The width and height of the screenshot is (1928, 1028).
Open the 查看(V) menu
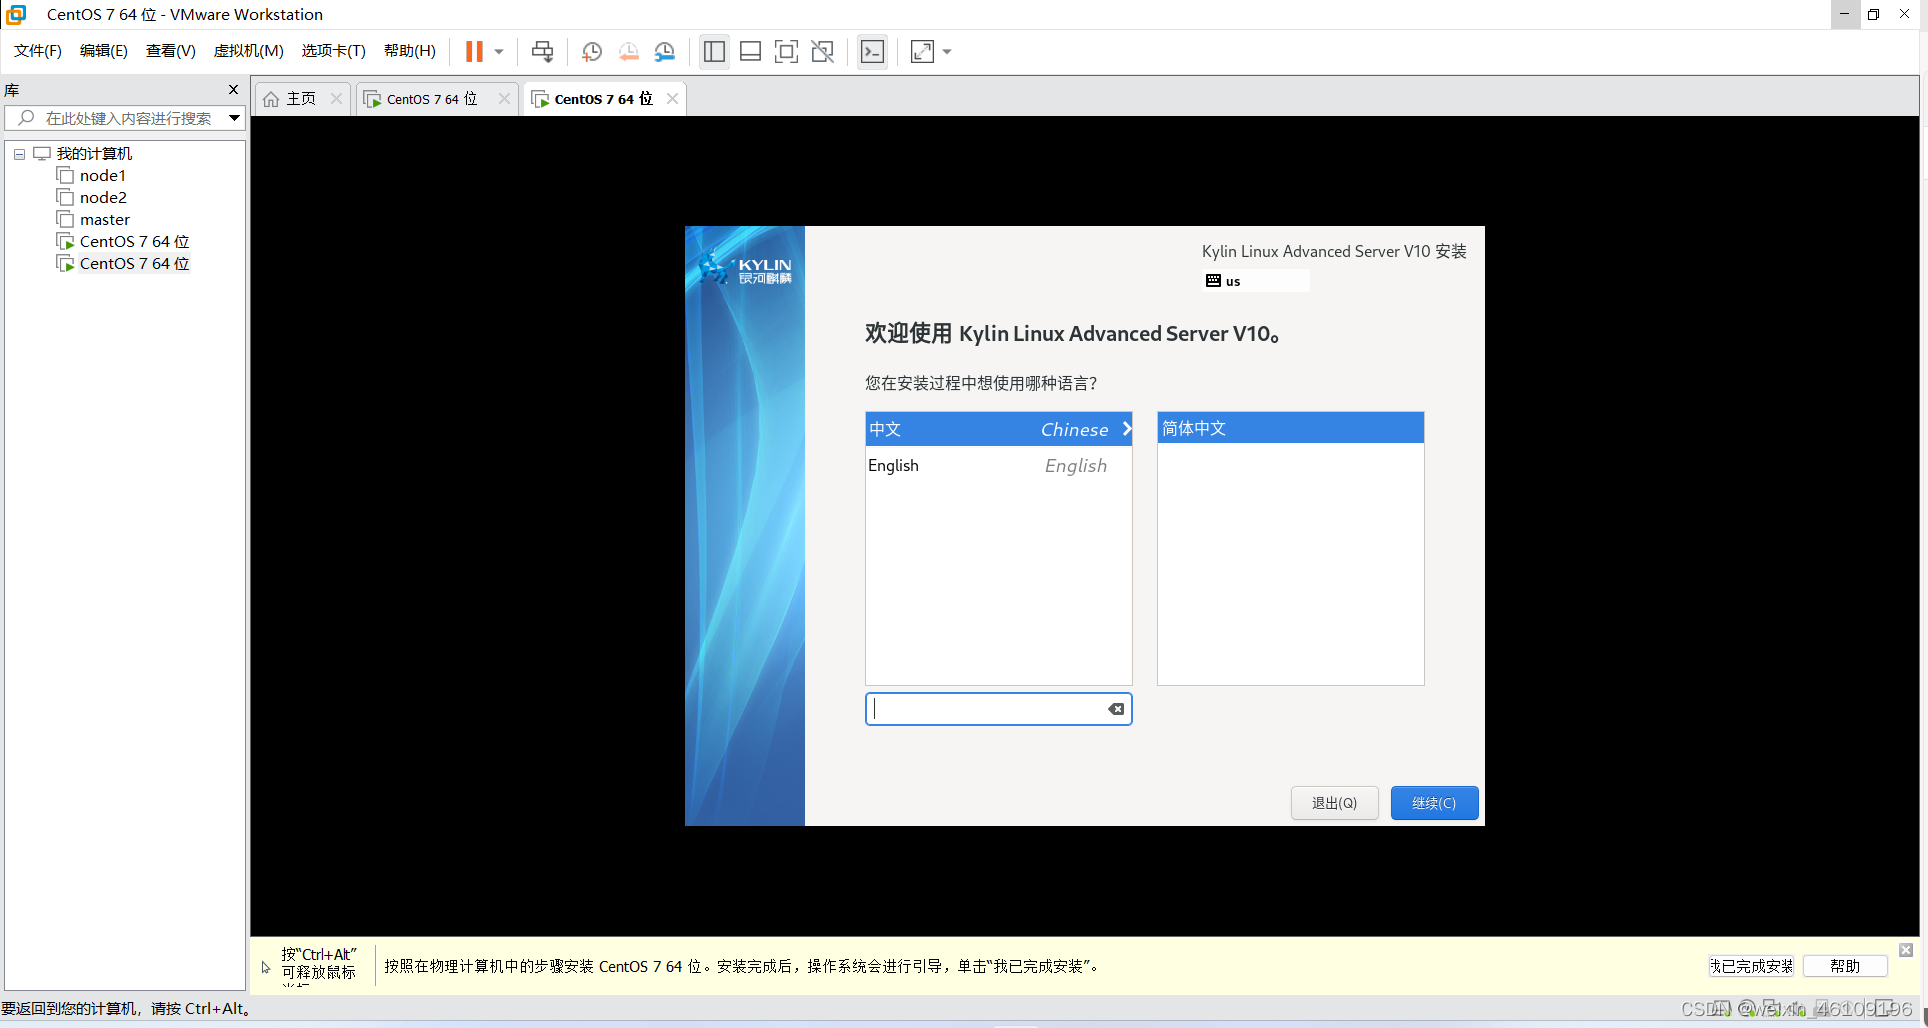(x=171, y=51)
